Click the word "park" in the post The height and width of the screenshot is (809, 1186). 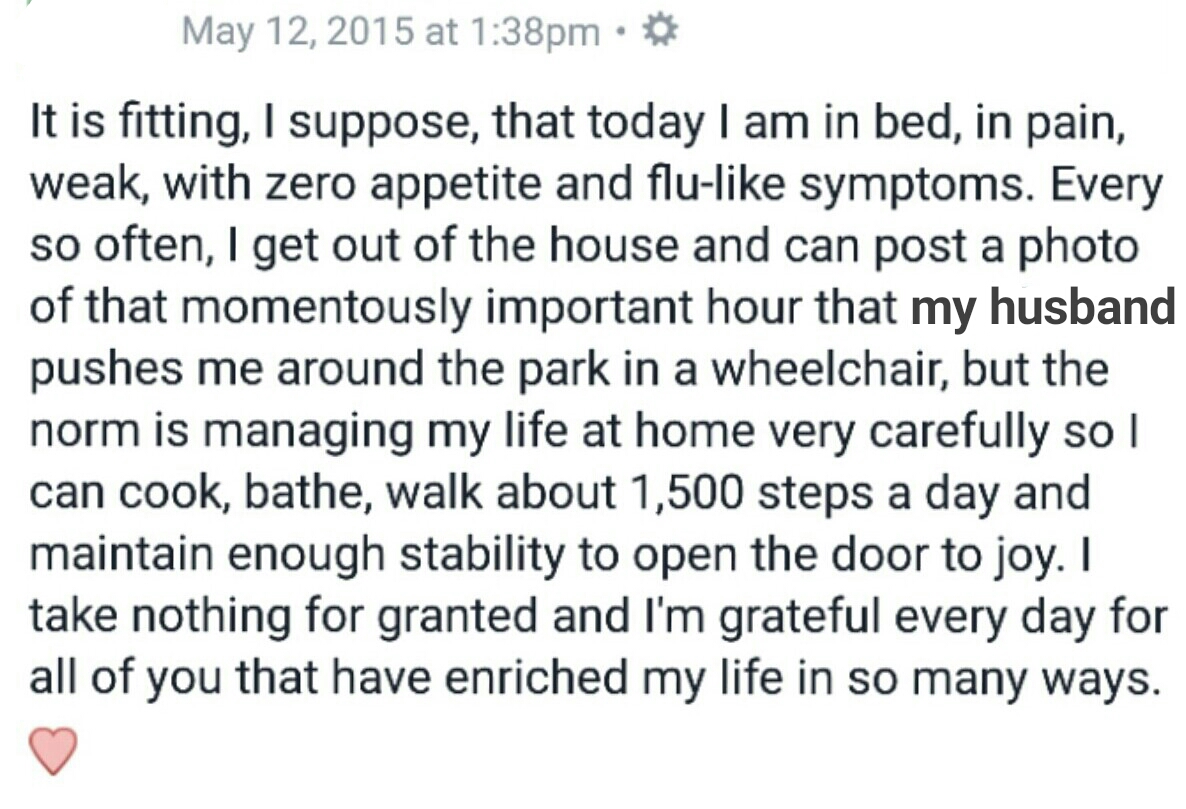pos(577,370)
